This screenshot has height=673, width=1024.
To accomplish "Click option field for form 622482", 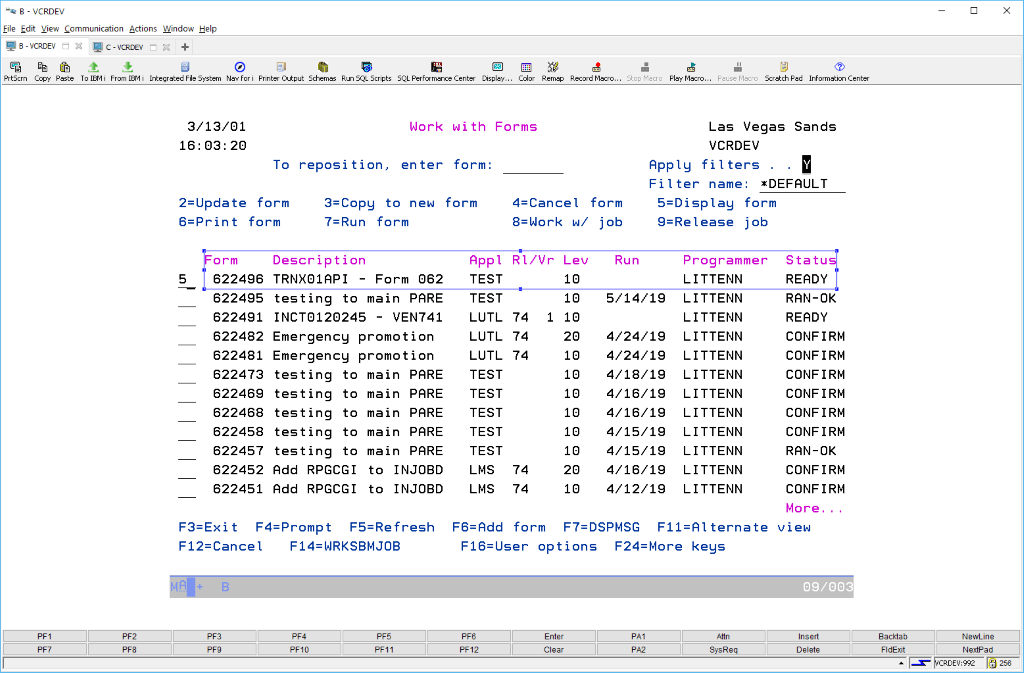I will pos(187,337).
